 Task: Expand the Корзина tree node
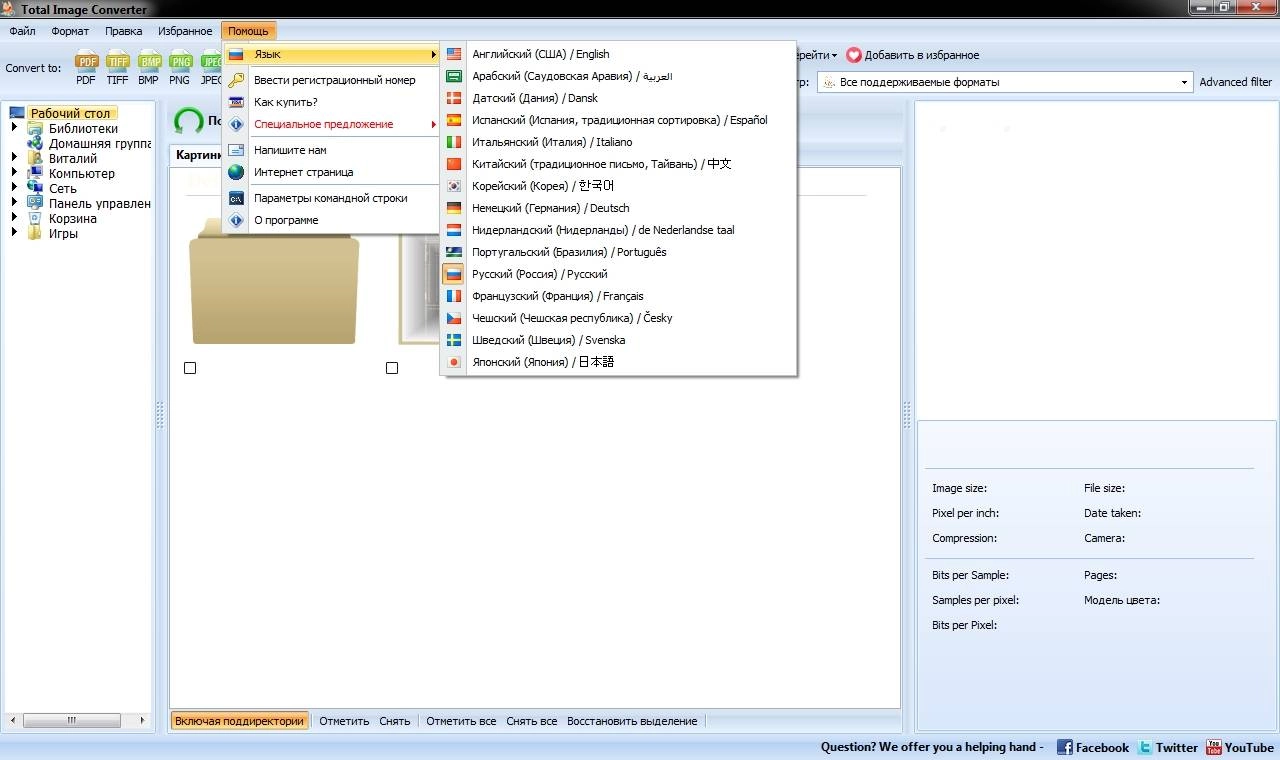(x=15, y=218)
